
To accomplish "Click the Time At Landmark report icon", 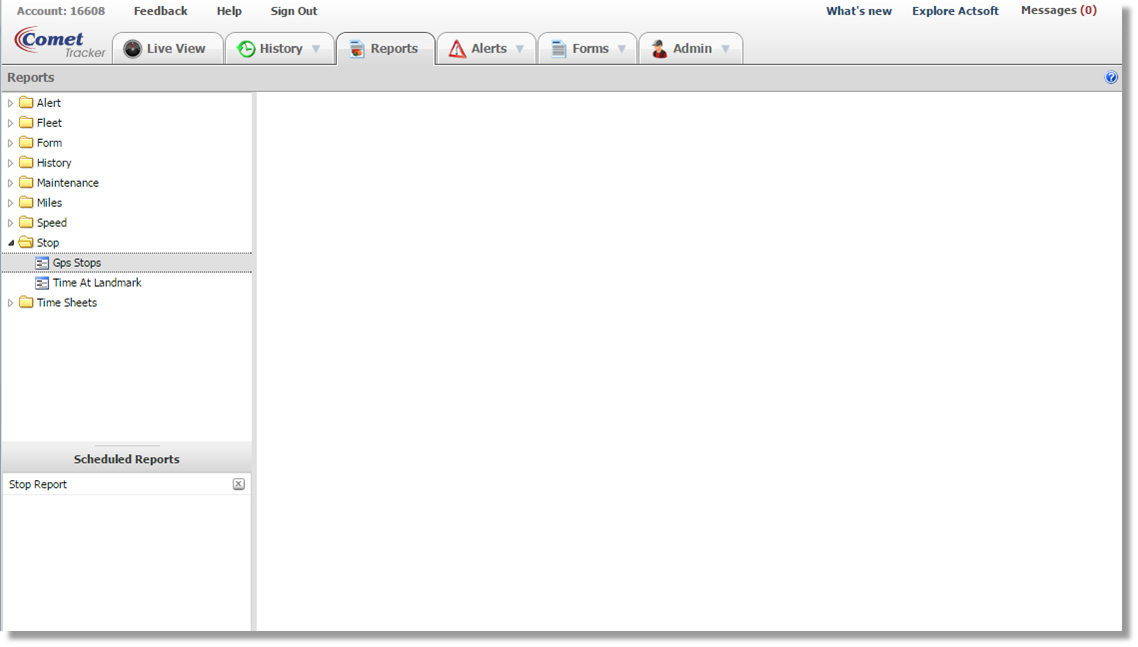I will [42, 283].
